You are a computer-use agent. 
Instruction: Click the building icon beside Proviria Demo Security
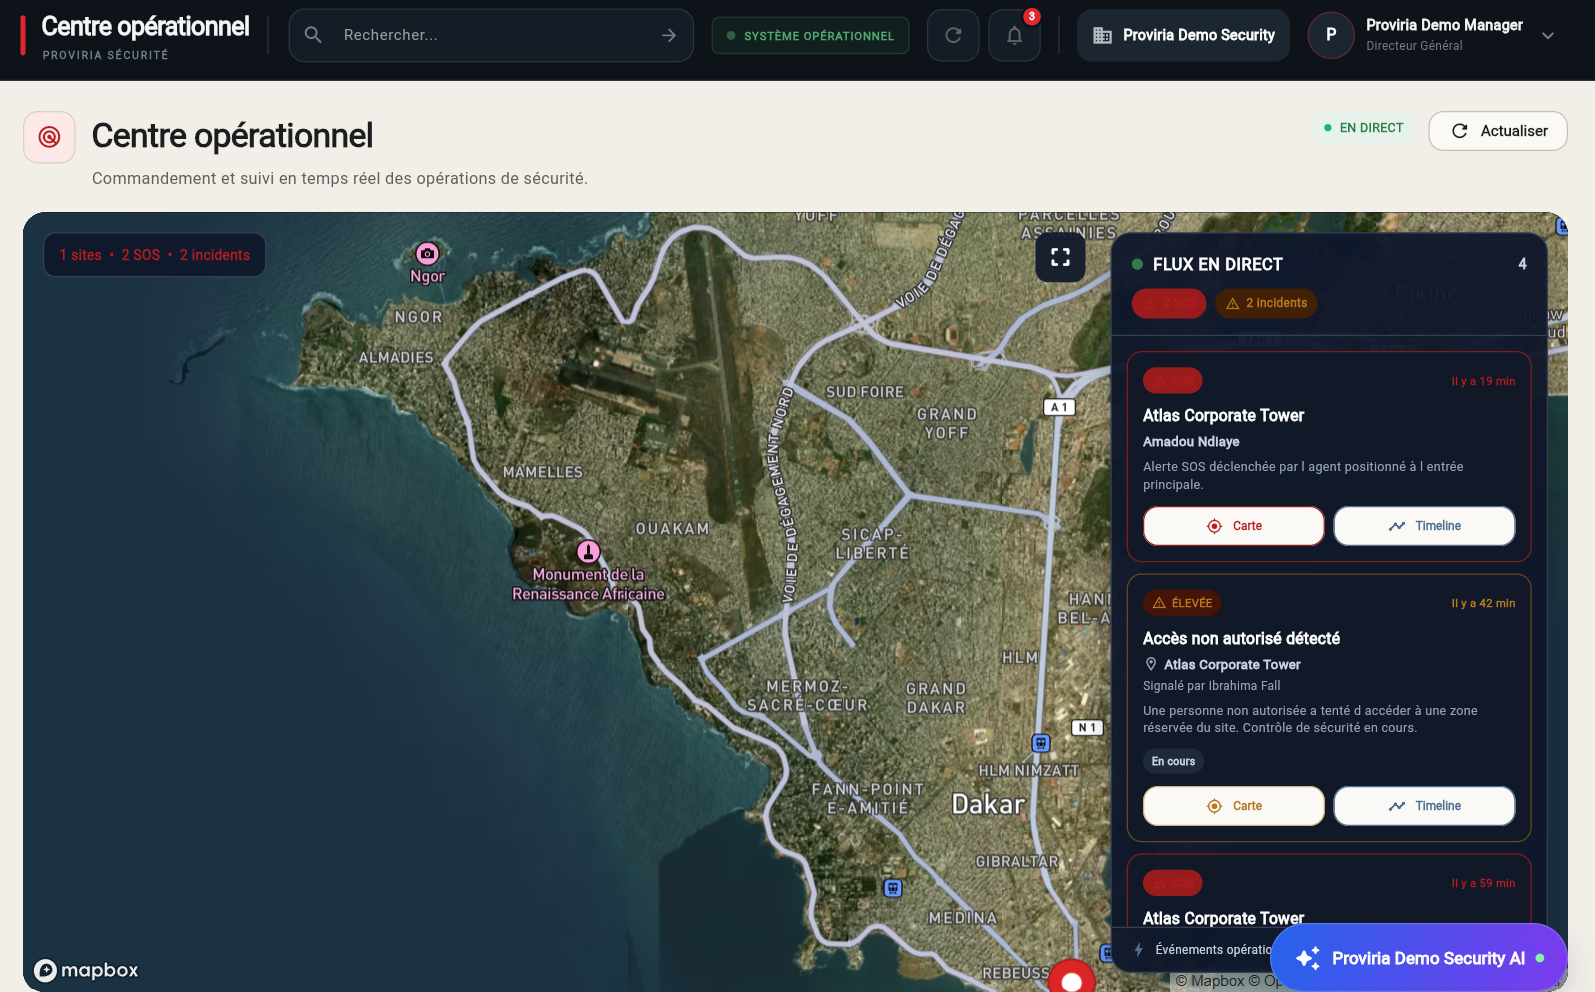1102,35
